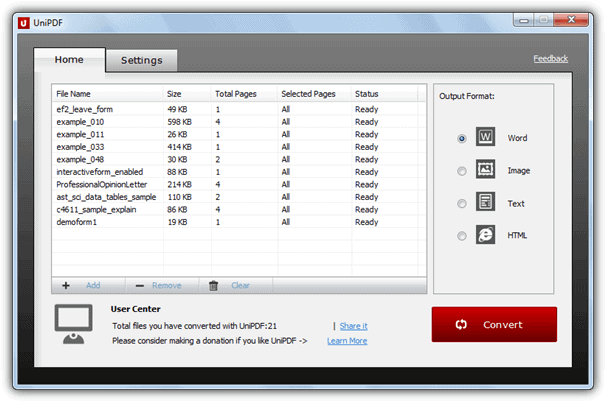Close the UniPDF window
Viewport: 606px width, 401px height.
coord(571,20)
